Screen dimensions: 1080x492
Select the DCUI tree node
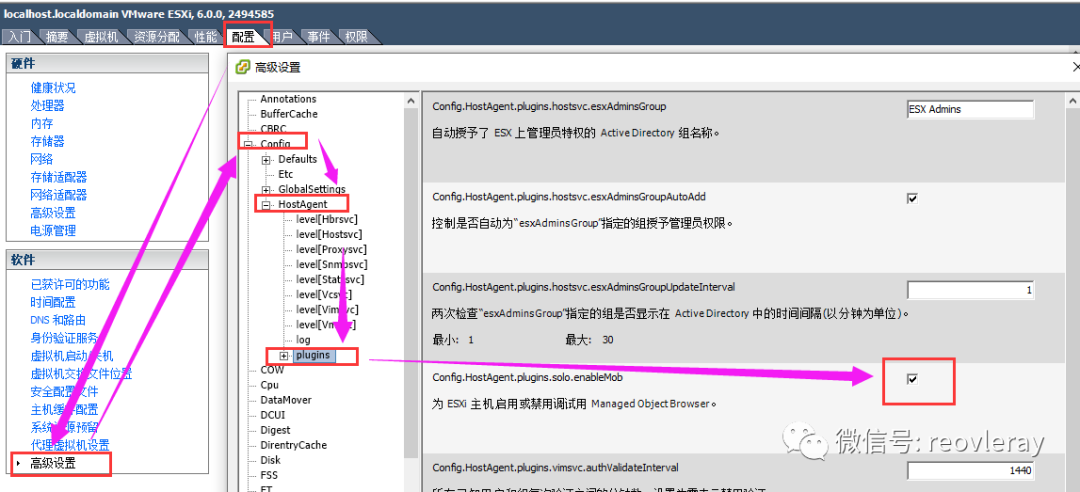[273, 416]
